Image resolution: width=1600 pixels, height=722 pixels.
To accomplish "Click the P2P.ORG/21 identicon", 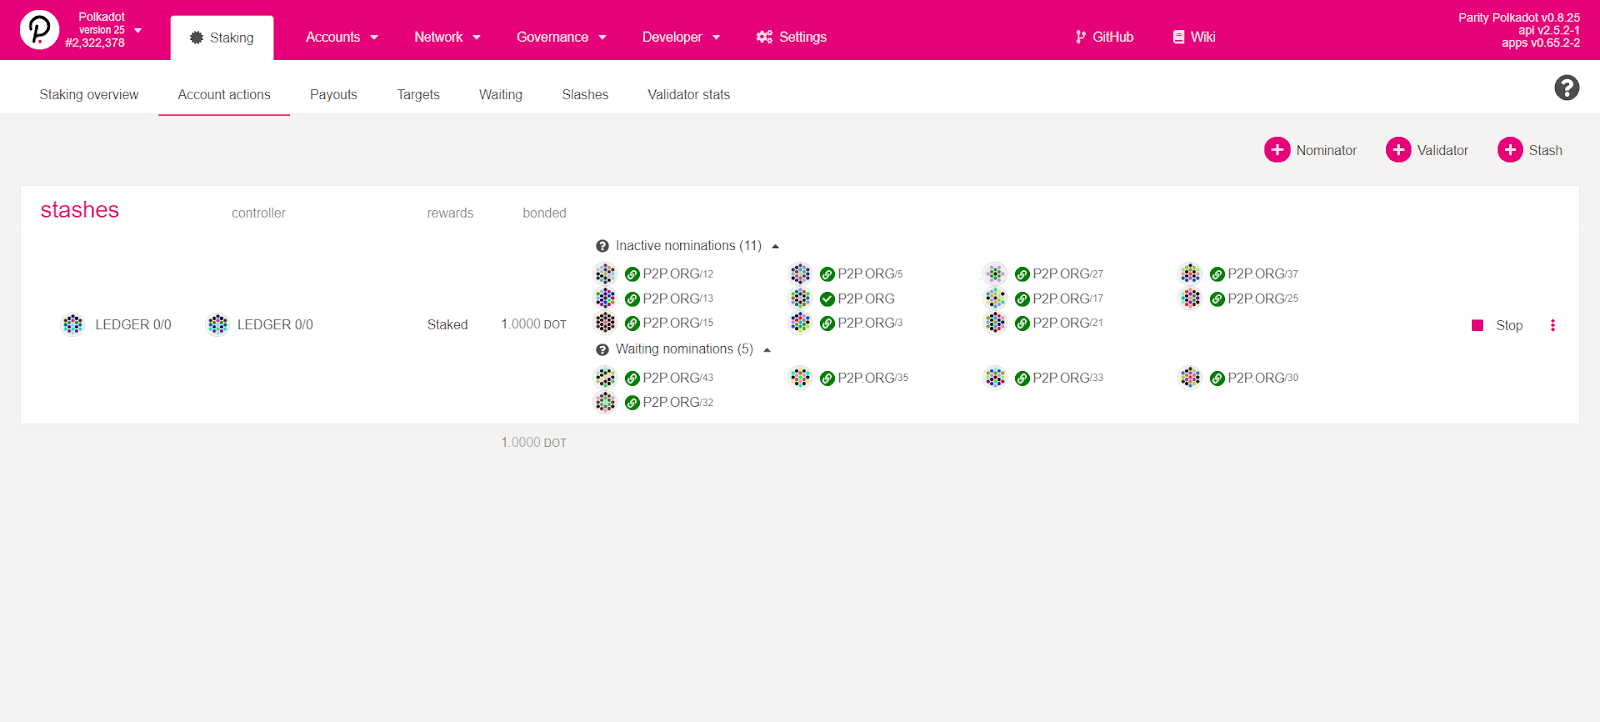I will coord(995,322).
